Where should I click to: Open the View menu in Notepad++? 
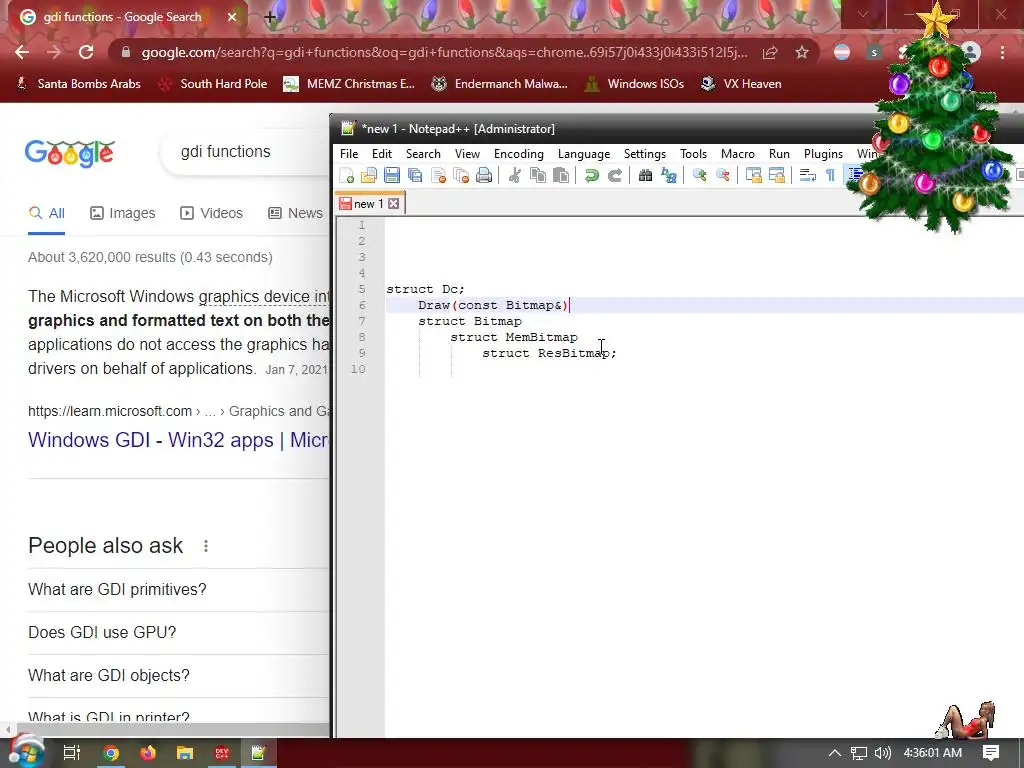(x=468, y=153)
